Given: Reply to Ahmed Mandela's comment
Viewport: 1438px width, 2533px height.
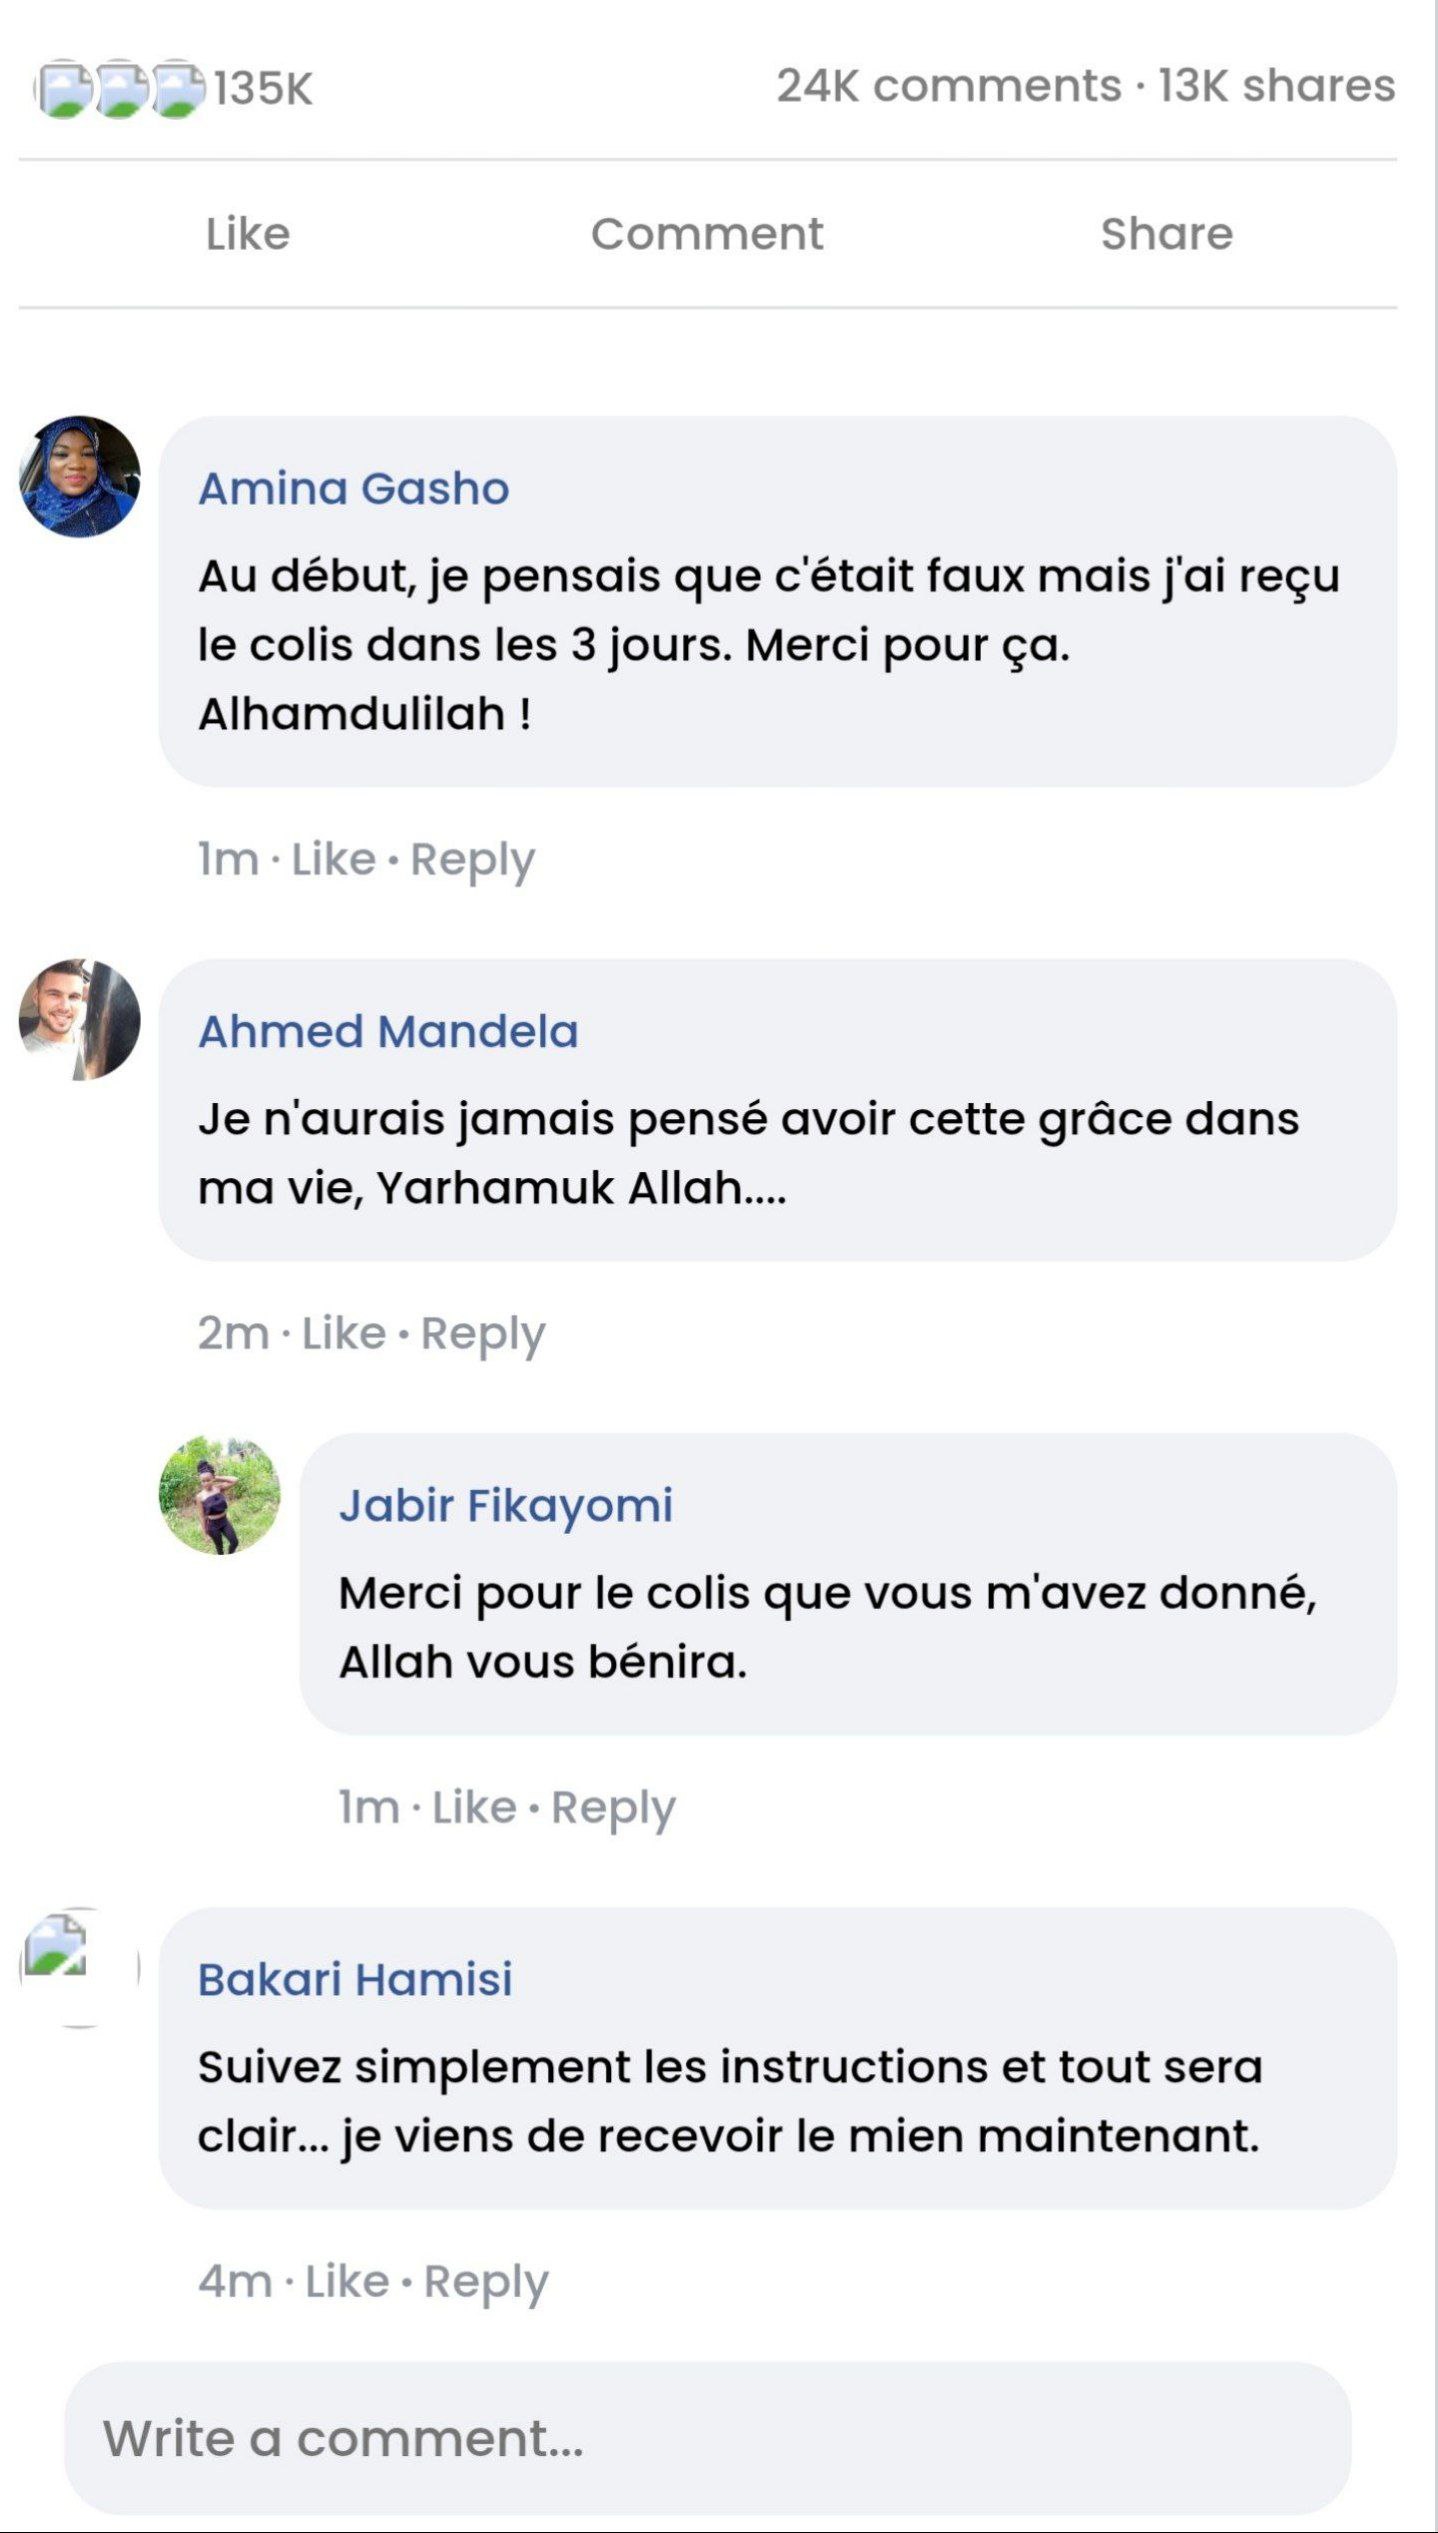Looking at the screenshot, I should click(483, 1334).
